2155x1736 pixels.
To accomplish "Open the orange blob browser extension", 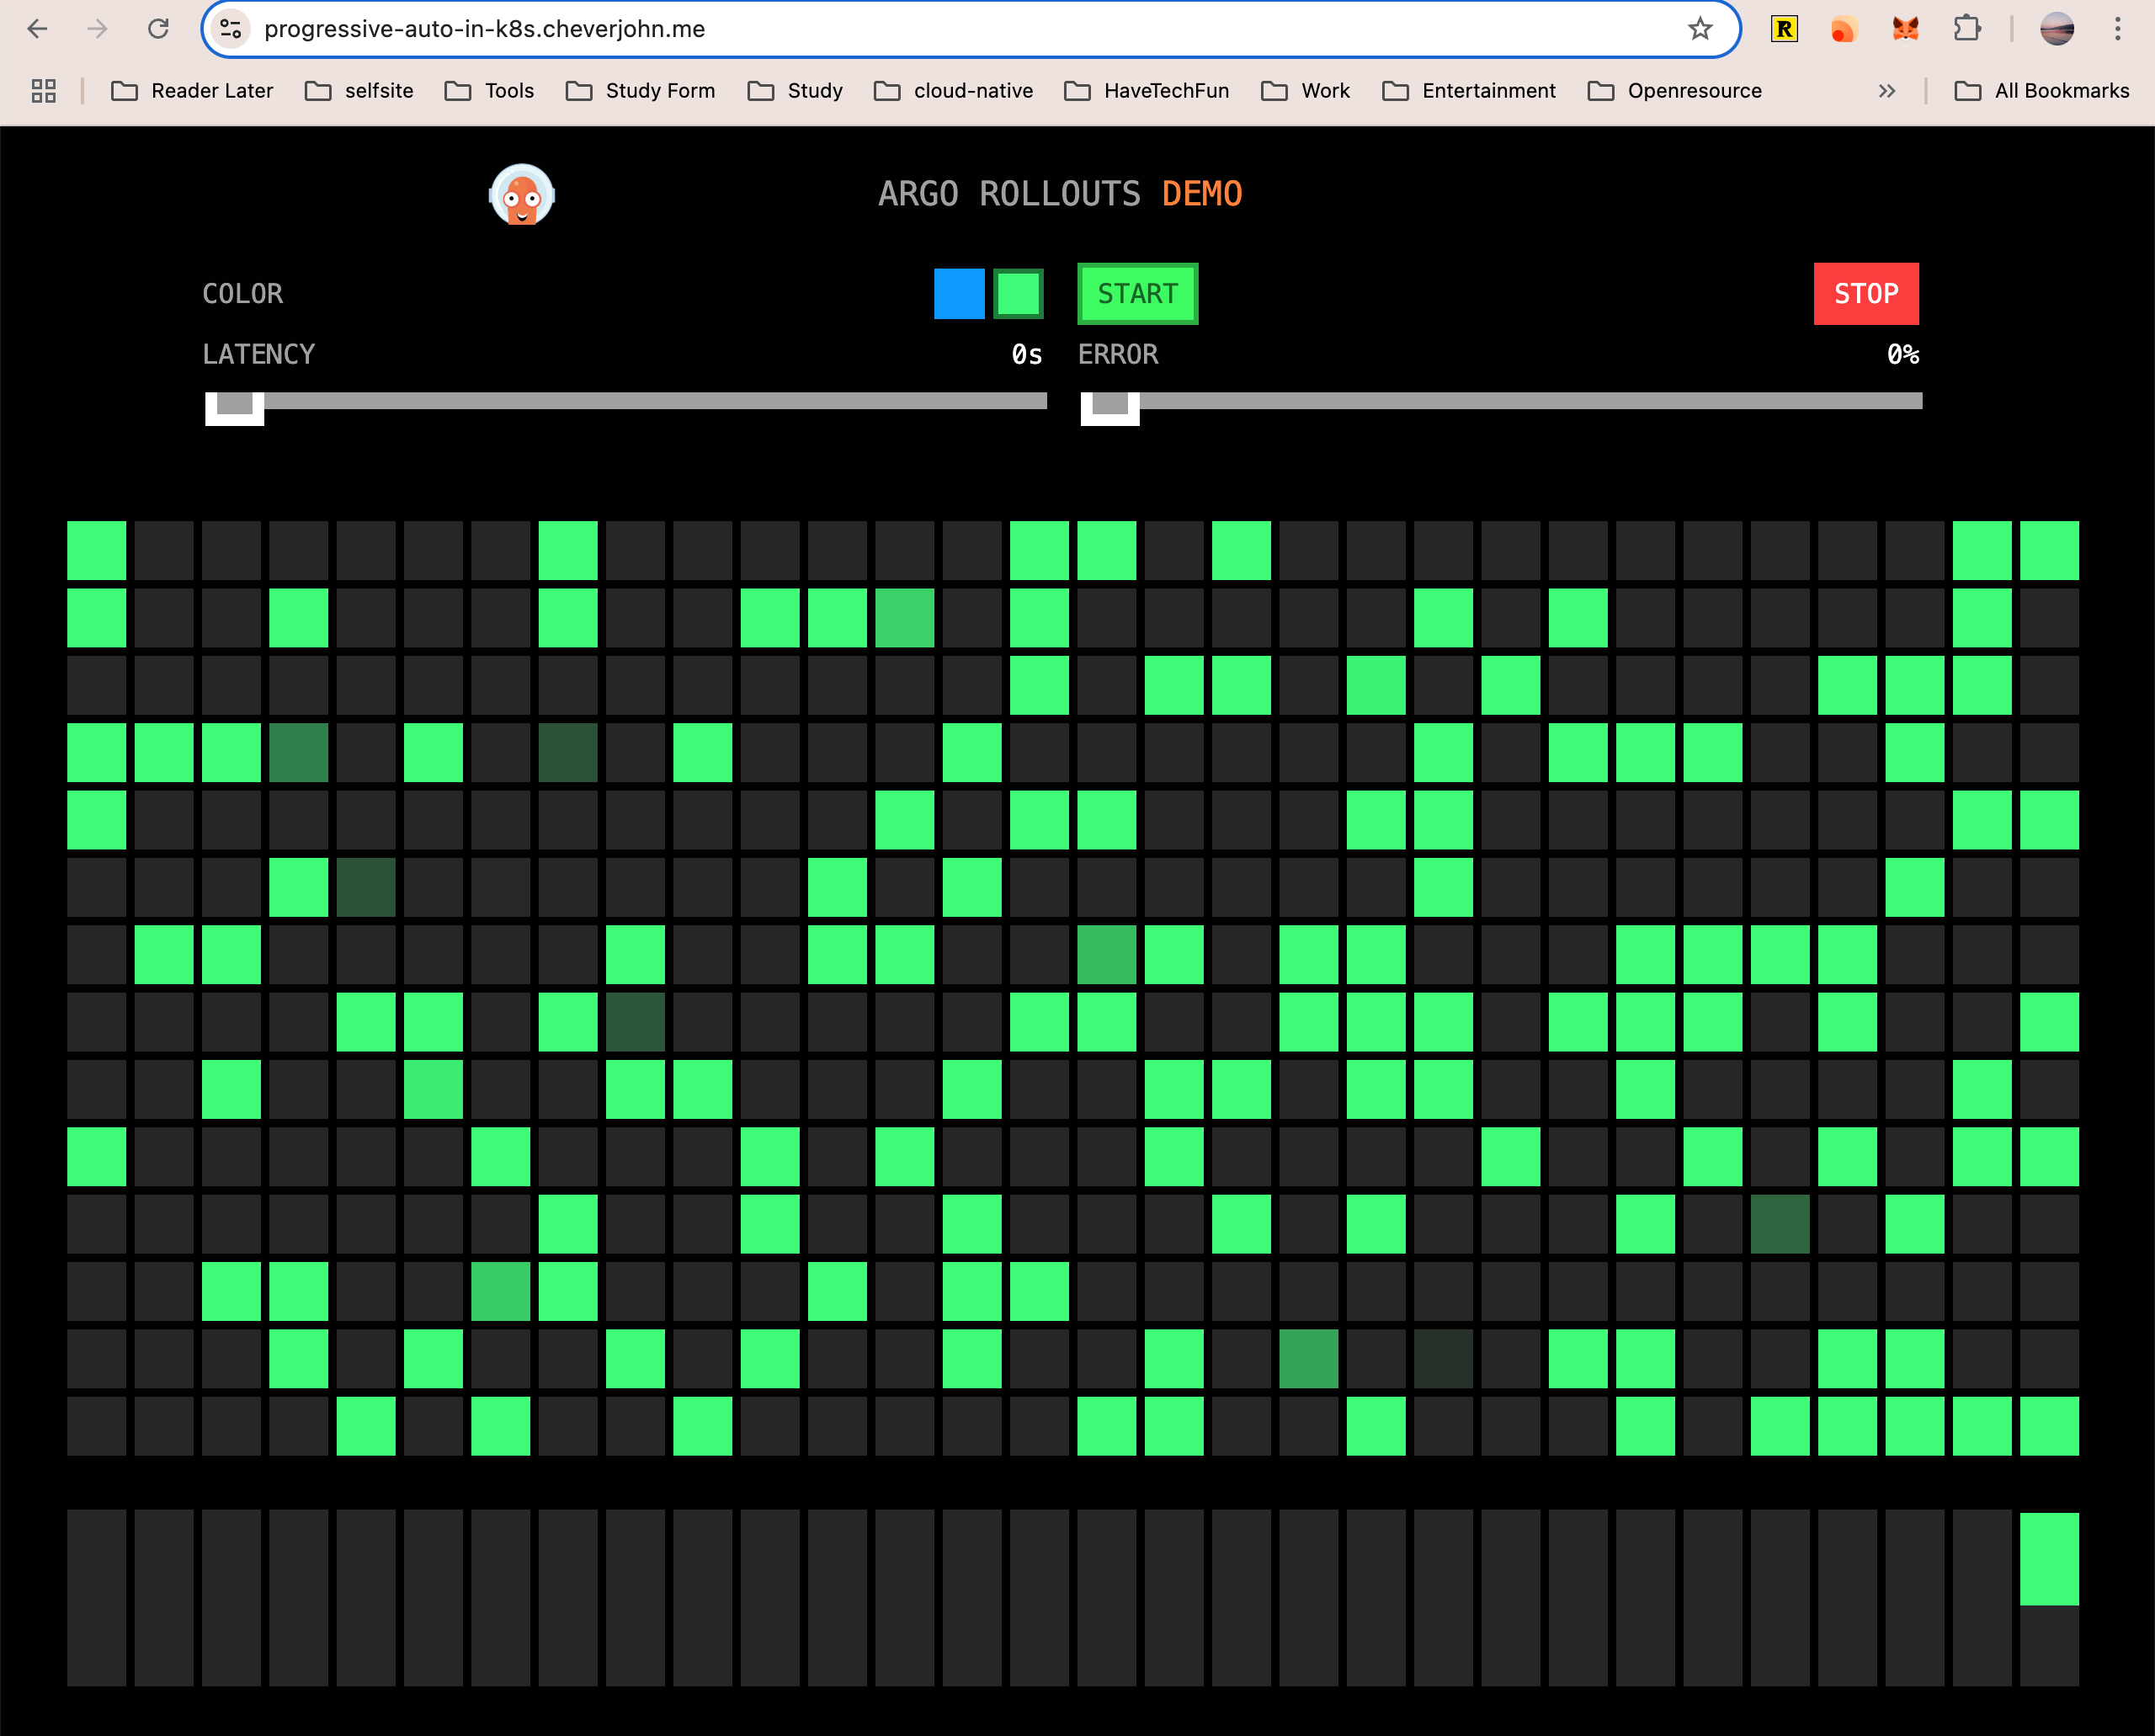I will tap(1844, 29).
